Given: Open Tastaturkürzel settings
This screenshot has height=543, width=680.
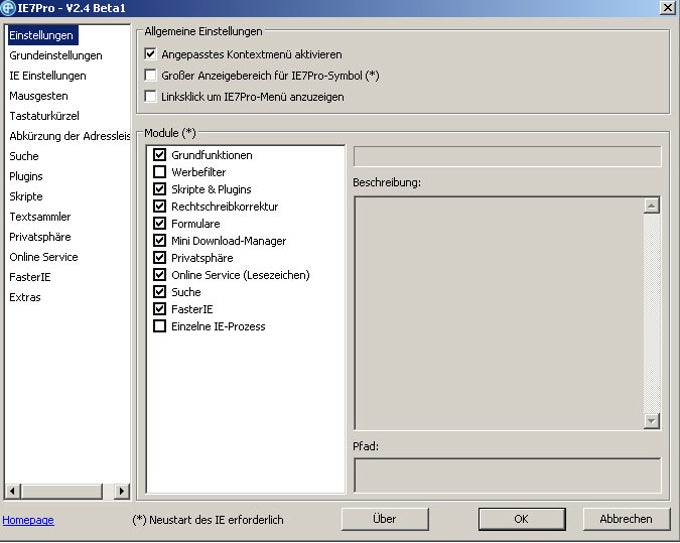Looking at the screenshot, I should point(44,116).
